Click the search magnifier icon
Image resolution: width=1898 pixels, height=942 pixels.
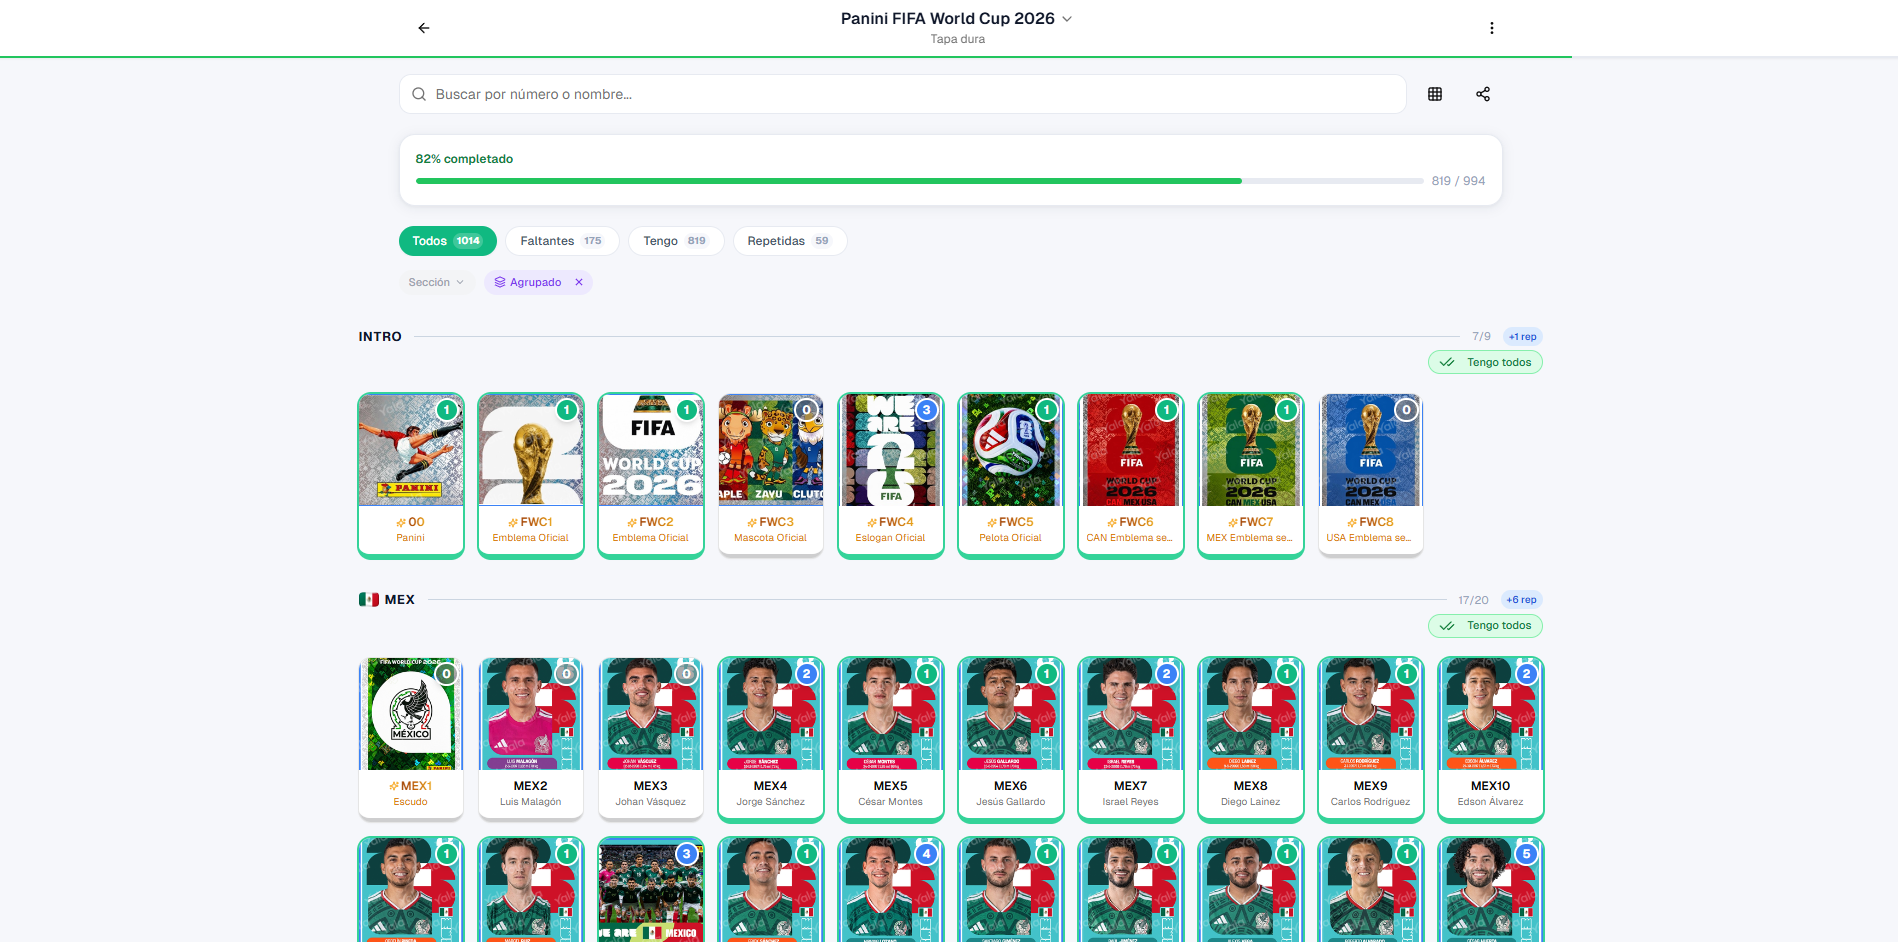tap(419, 94)
